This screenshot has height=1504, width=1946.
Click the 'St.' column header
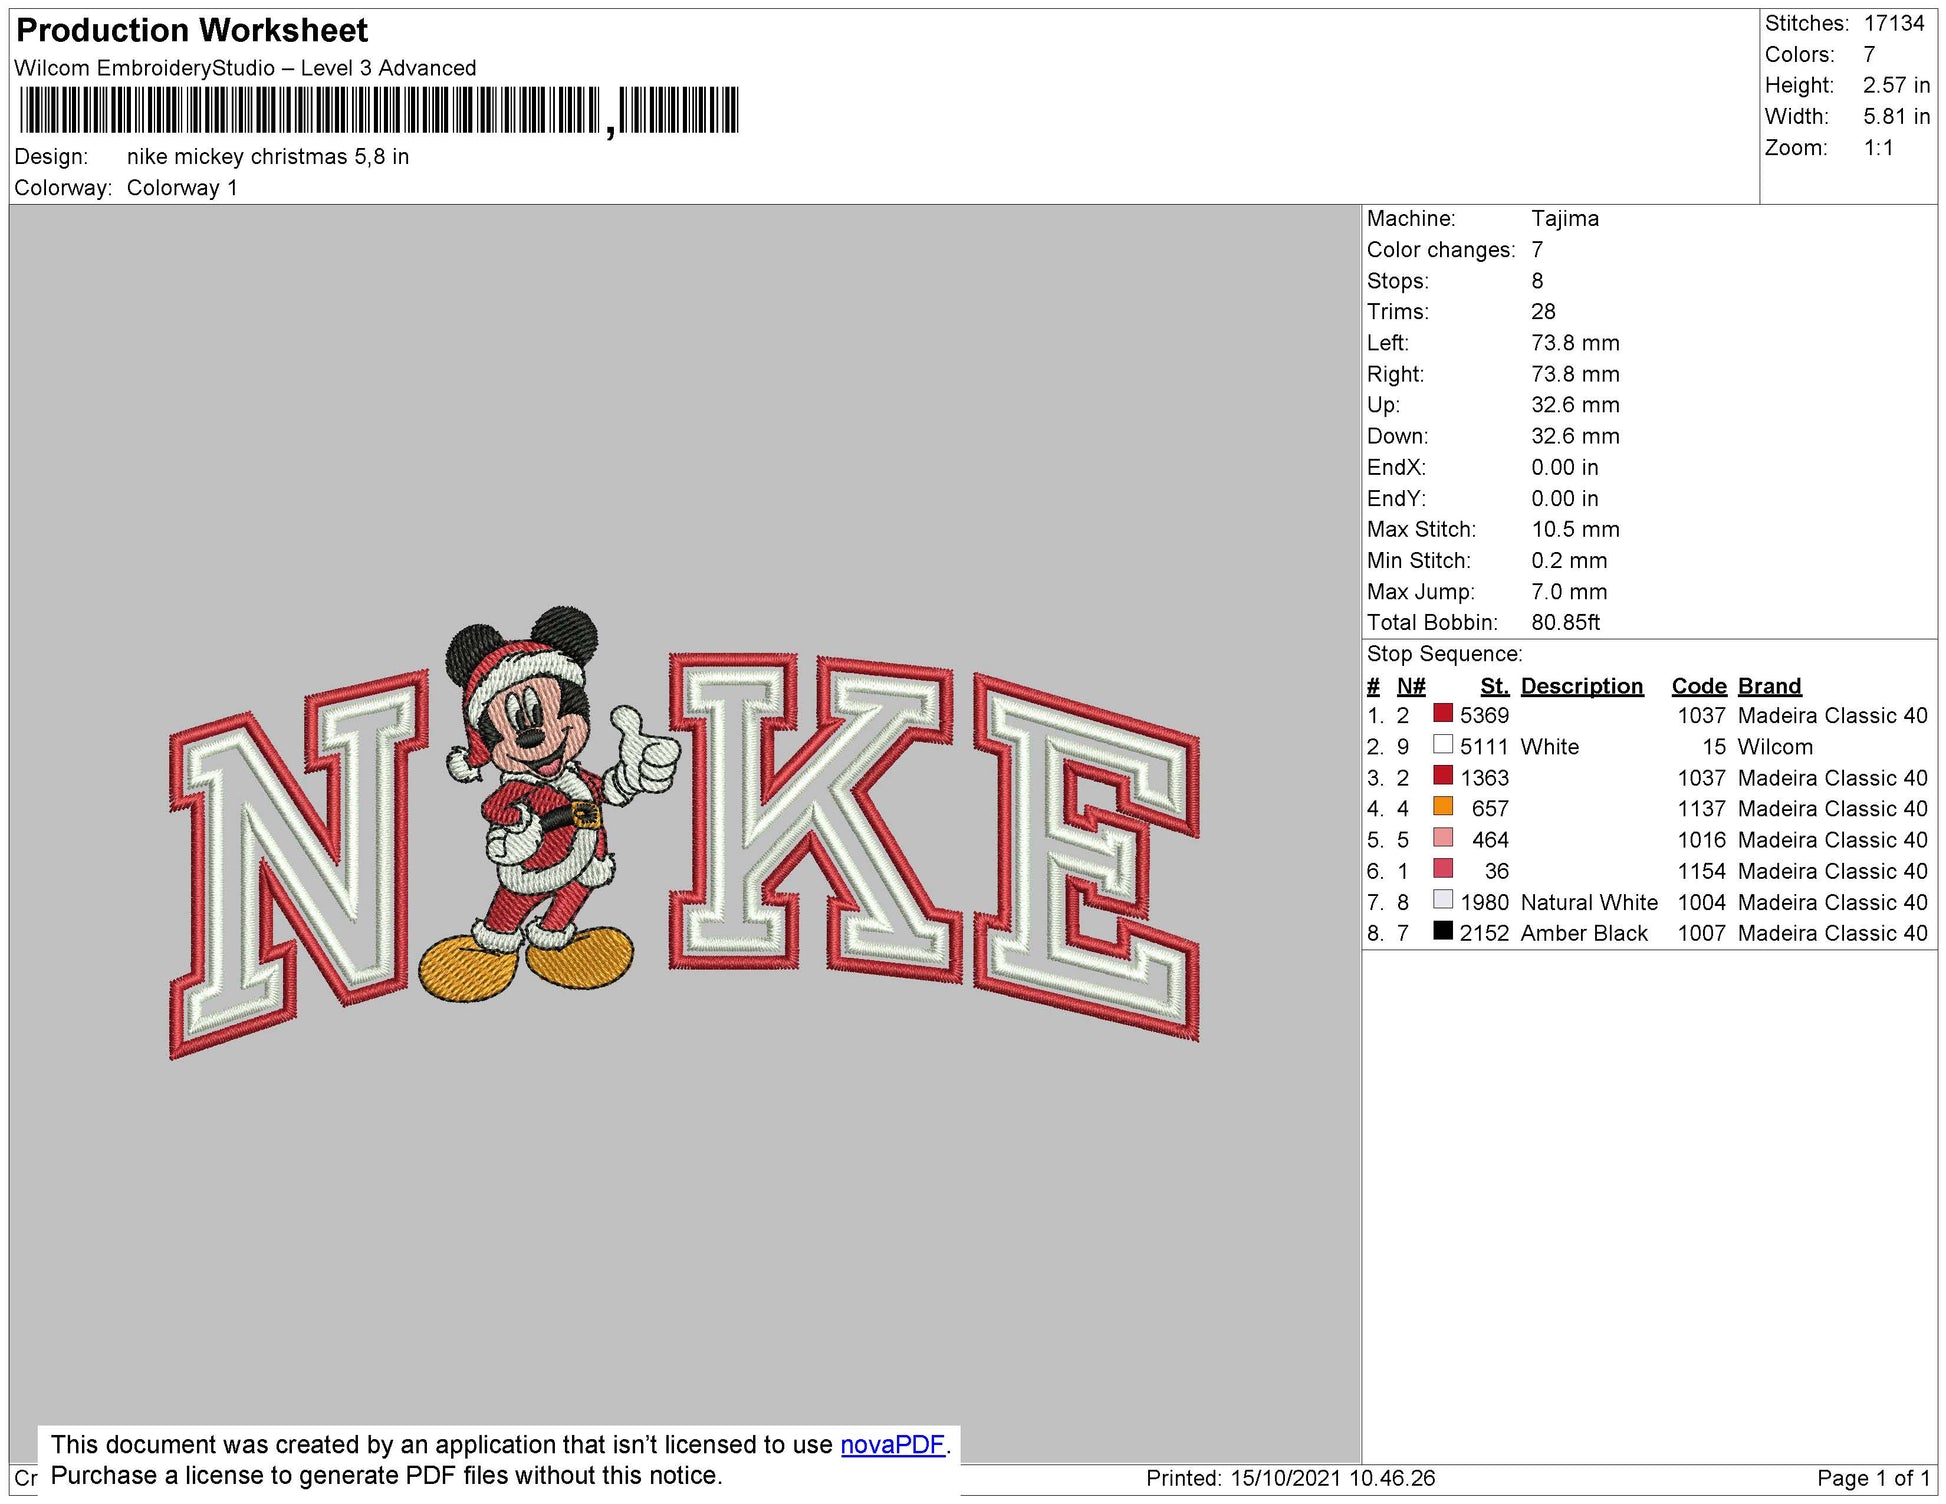click(1494, 686)
